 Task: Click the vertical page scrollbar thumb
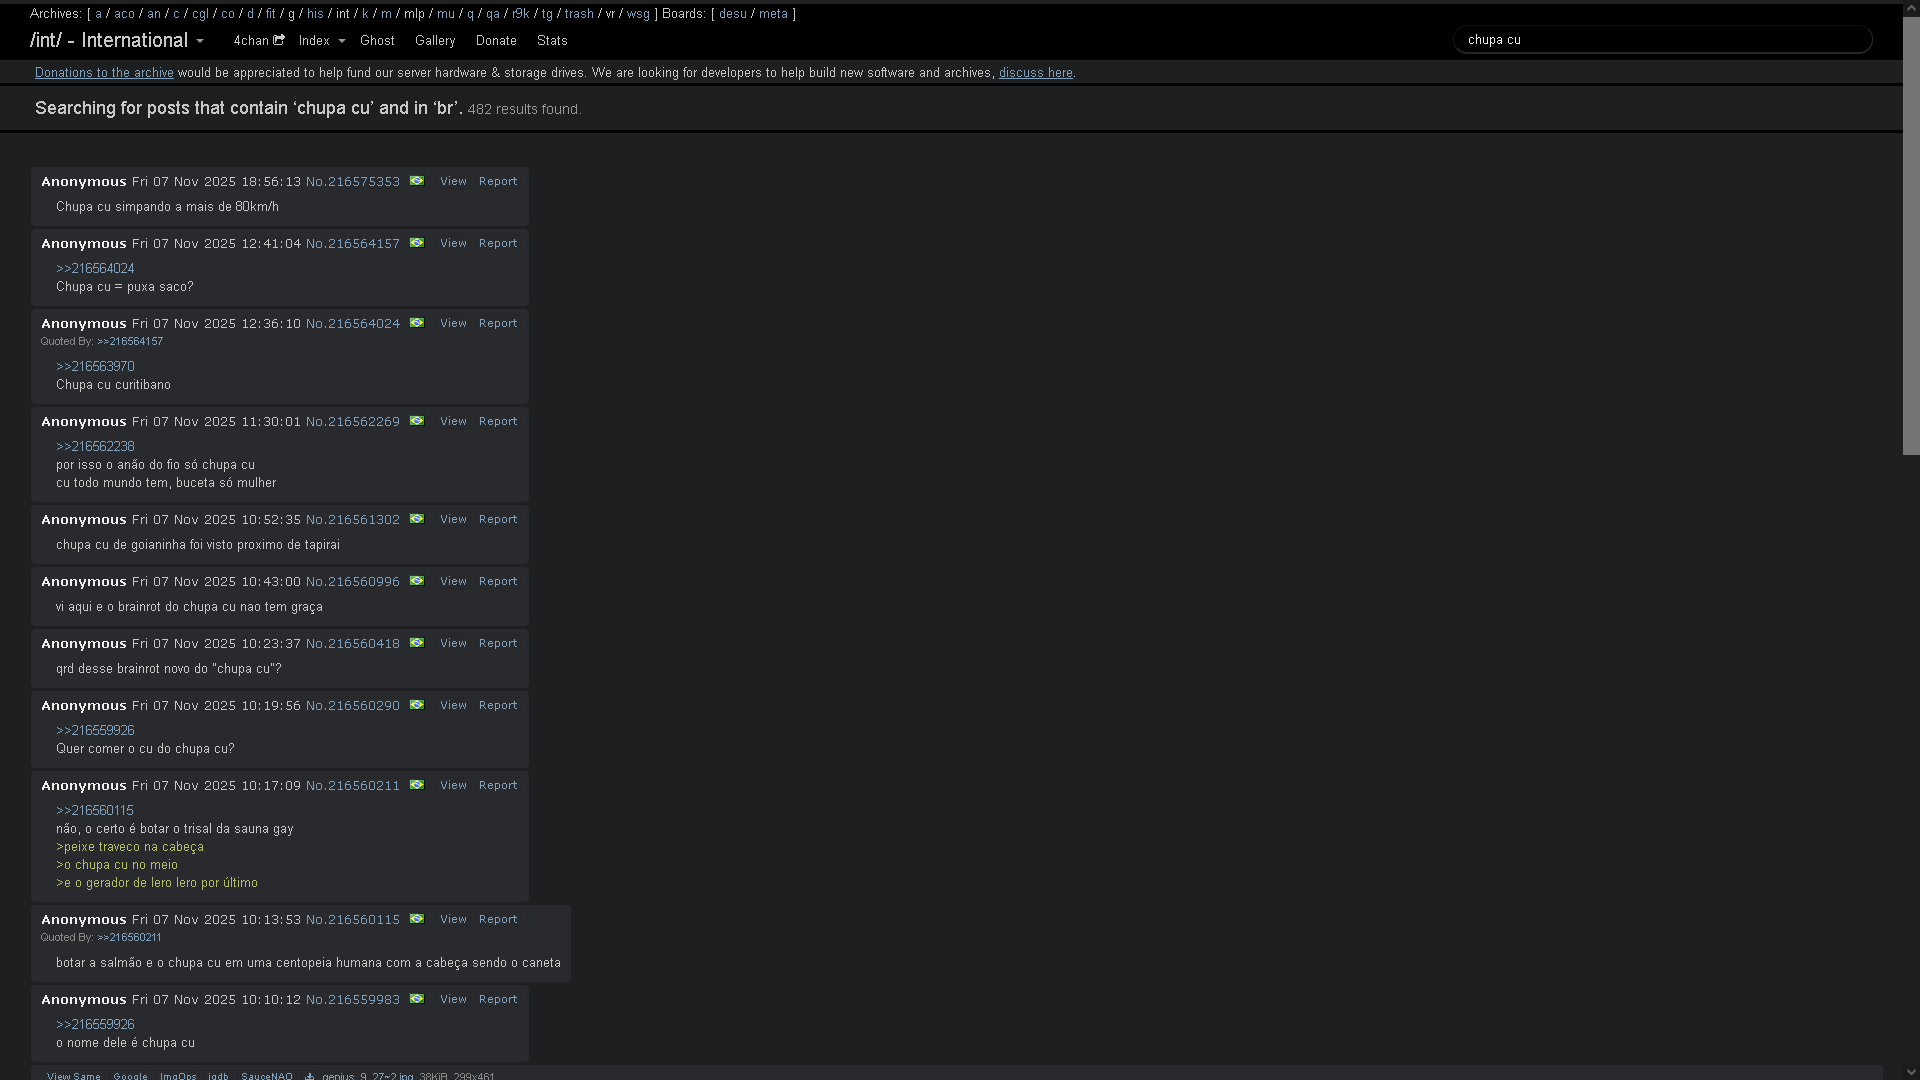click(x=1910, y=235)
